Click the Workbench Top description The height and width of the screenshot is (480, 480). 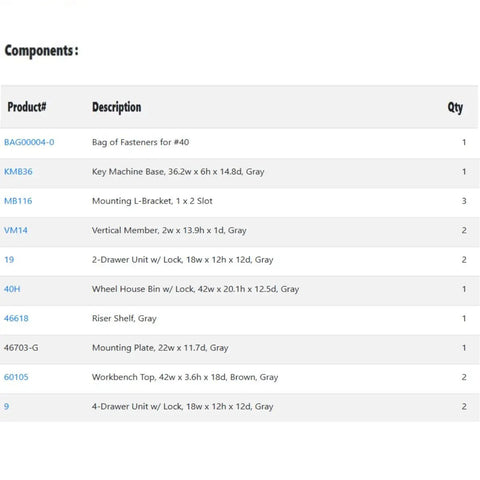pyautogui.click(x=185, y=377)
